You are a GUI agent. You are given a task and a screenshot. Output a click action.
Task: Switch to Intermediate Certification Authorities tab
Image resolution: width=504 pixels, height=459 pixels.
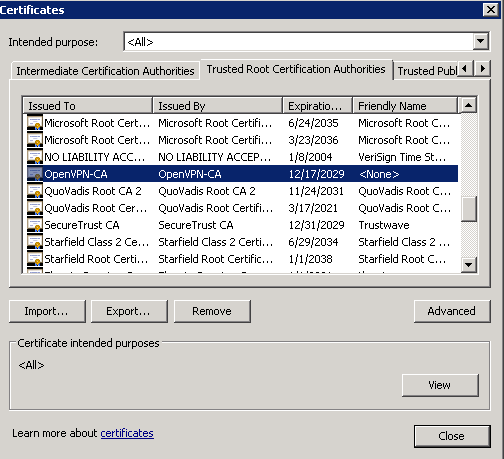pos(105,71)
